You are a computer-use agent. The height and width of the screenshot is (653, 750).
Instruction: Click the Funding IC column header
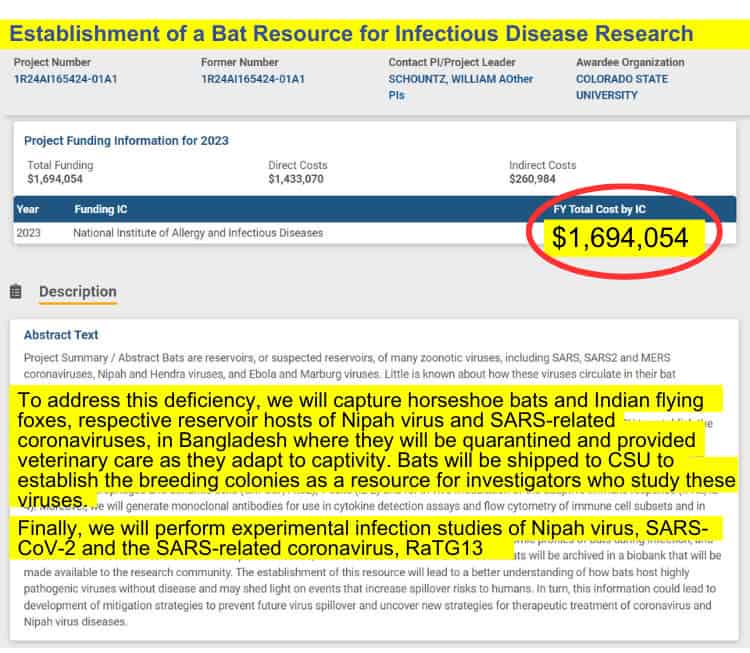pos(100,209)
